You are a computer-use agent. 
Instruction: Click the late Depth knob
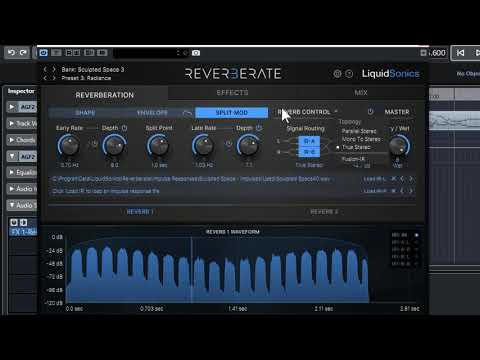click(249, 146)
